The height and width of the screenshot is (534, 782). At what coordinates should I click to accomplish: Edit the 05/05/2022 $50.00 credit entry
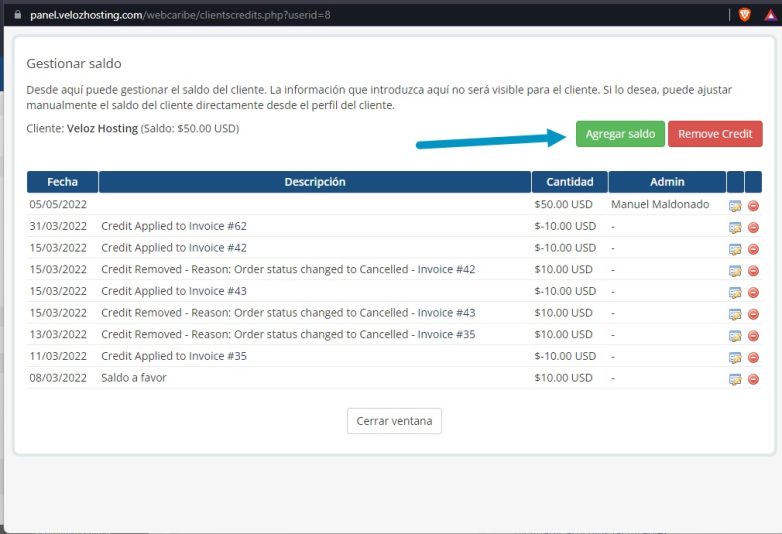click(736, 205)
